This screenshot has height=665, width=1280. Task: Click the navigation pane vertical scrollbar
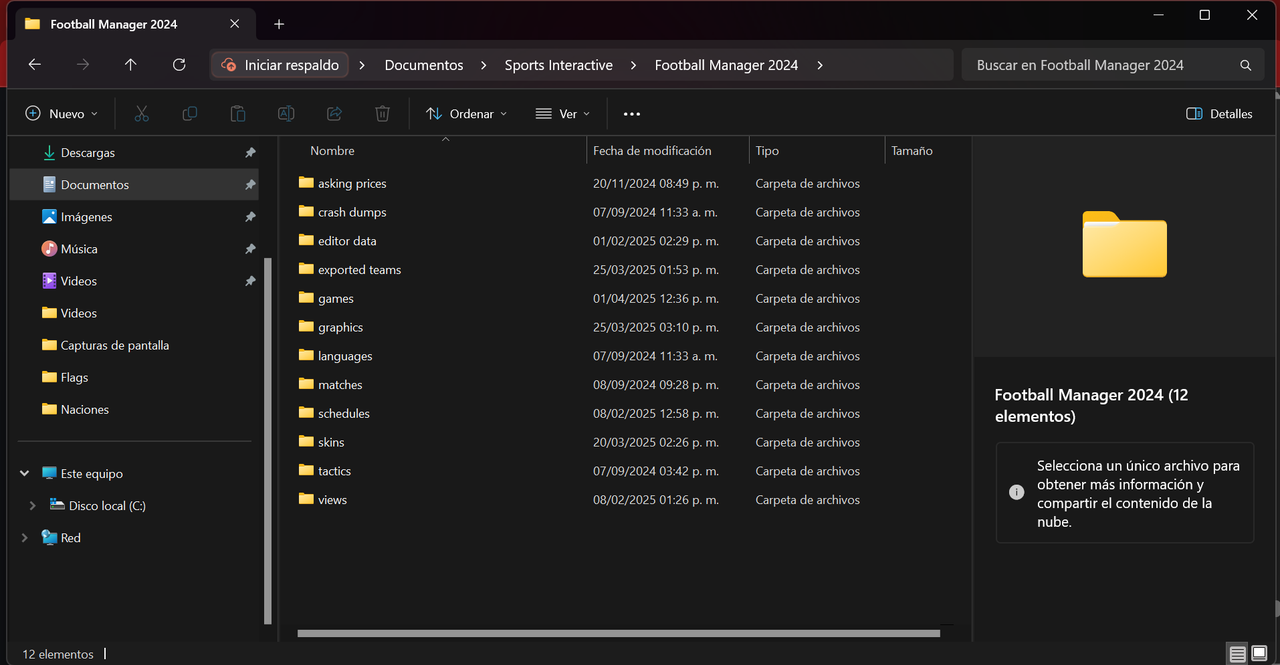pos(268,440)
